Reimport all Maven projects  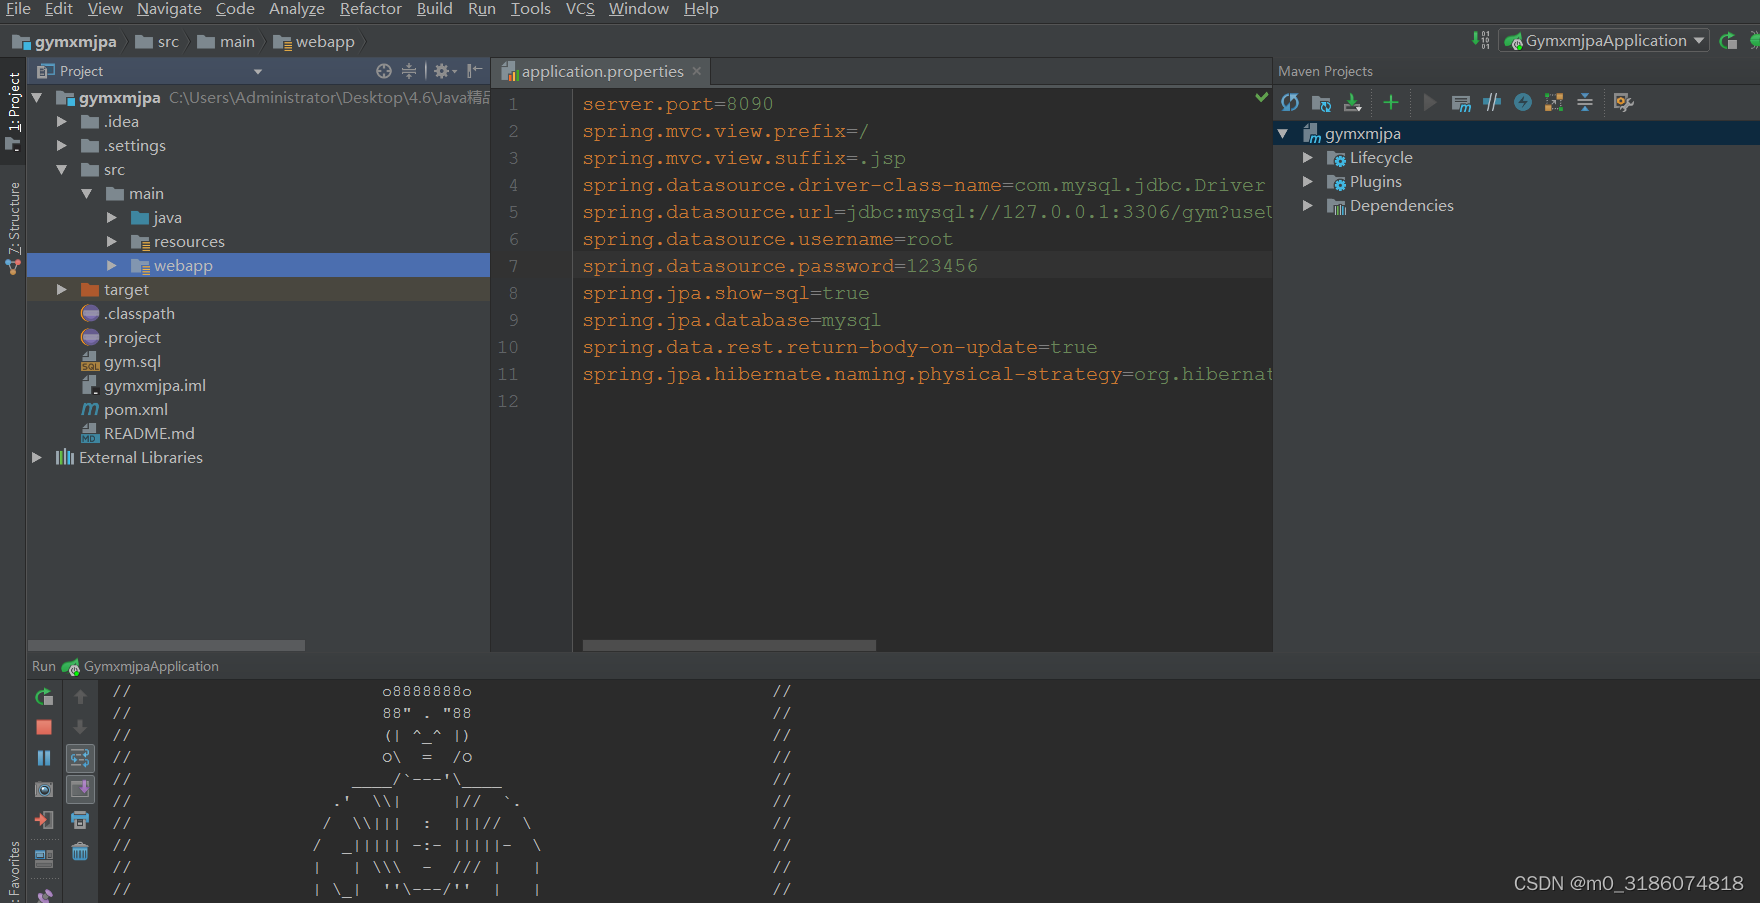click(1290, 102)
